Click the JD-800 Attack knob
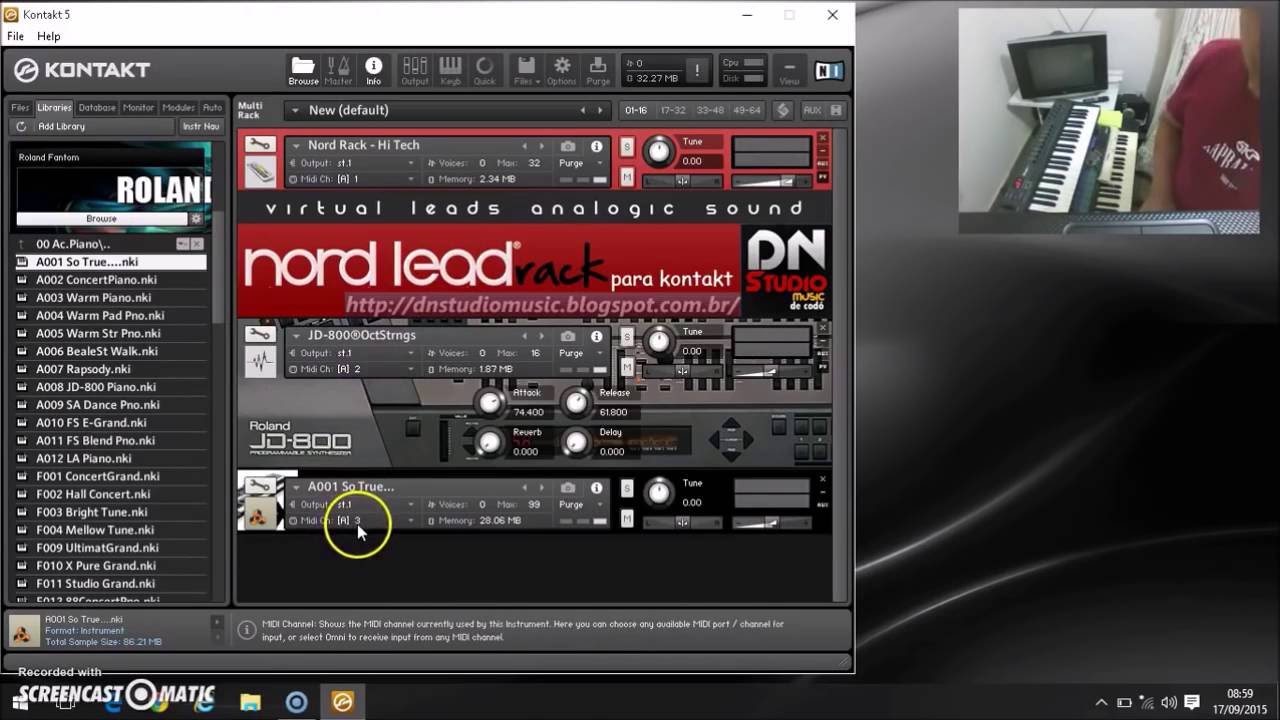This screenshot has height=720, width=1280. point(488,402)
